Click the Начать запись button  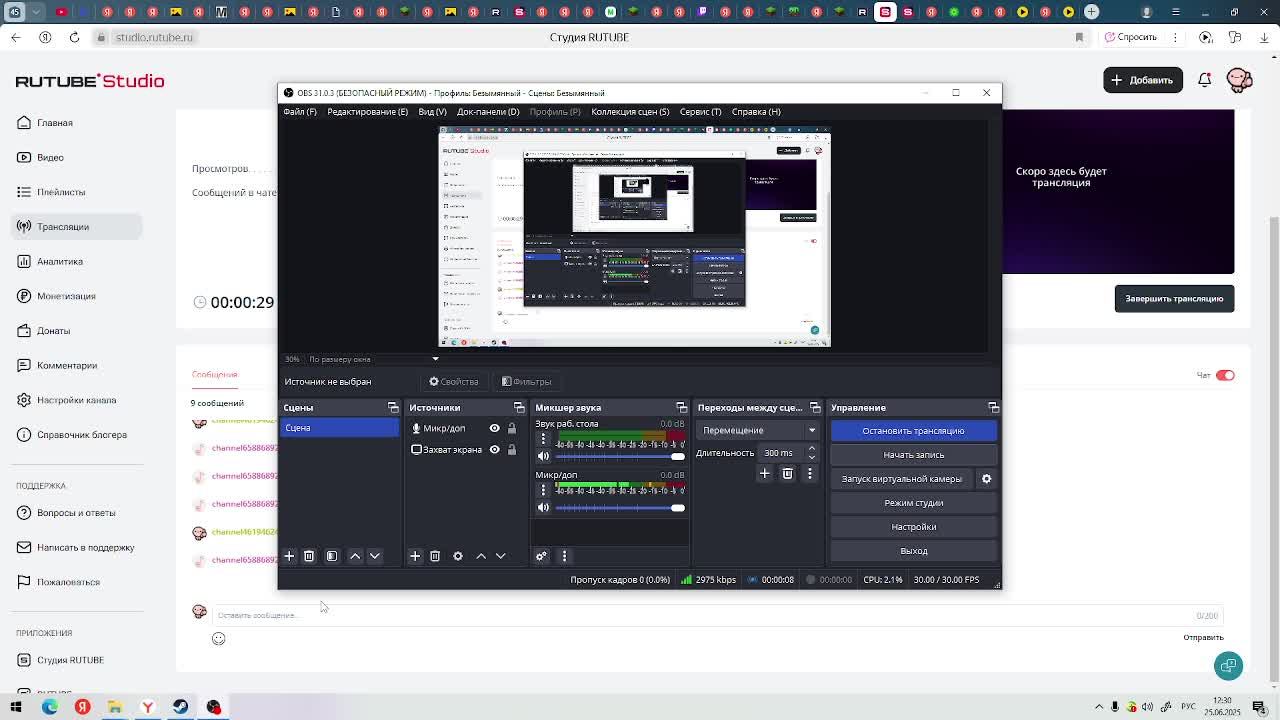[913, 455]
